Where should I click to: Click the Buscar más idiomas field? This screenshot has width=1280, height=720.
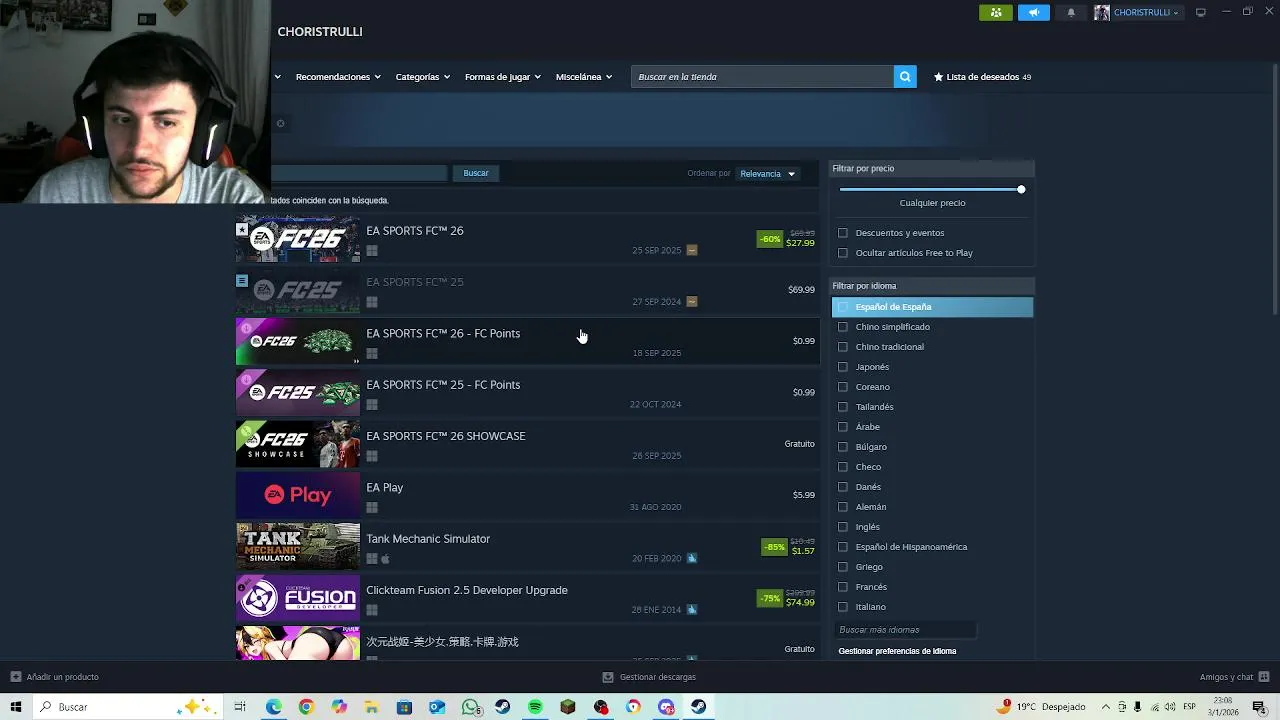coord(905,630)
